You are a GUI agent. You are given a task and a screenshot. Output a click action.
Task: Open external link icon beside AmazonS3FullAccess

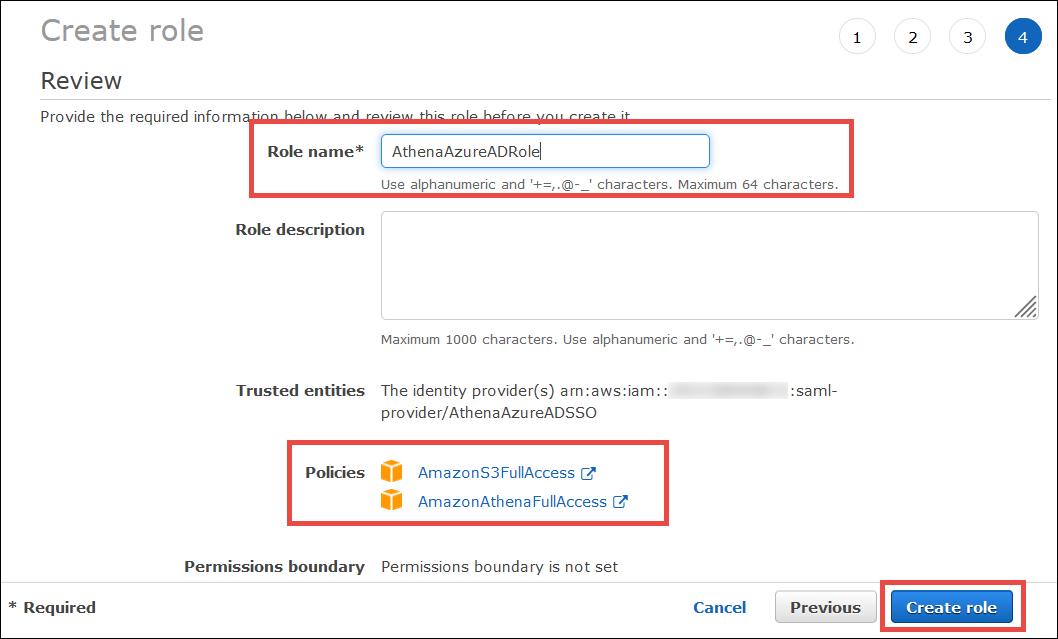589,473
